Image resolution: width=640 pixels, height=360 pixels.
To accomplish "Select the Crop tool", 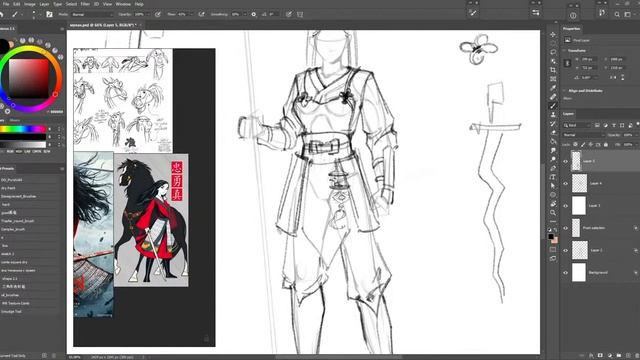I will point(553,70).
